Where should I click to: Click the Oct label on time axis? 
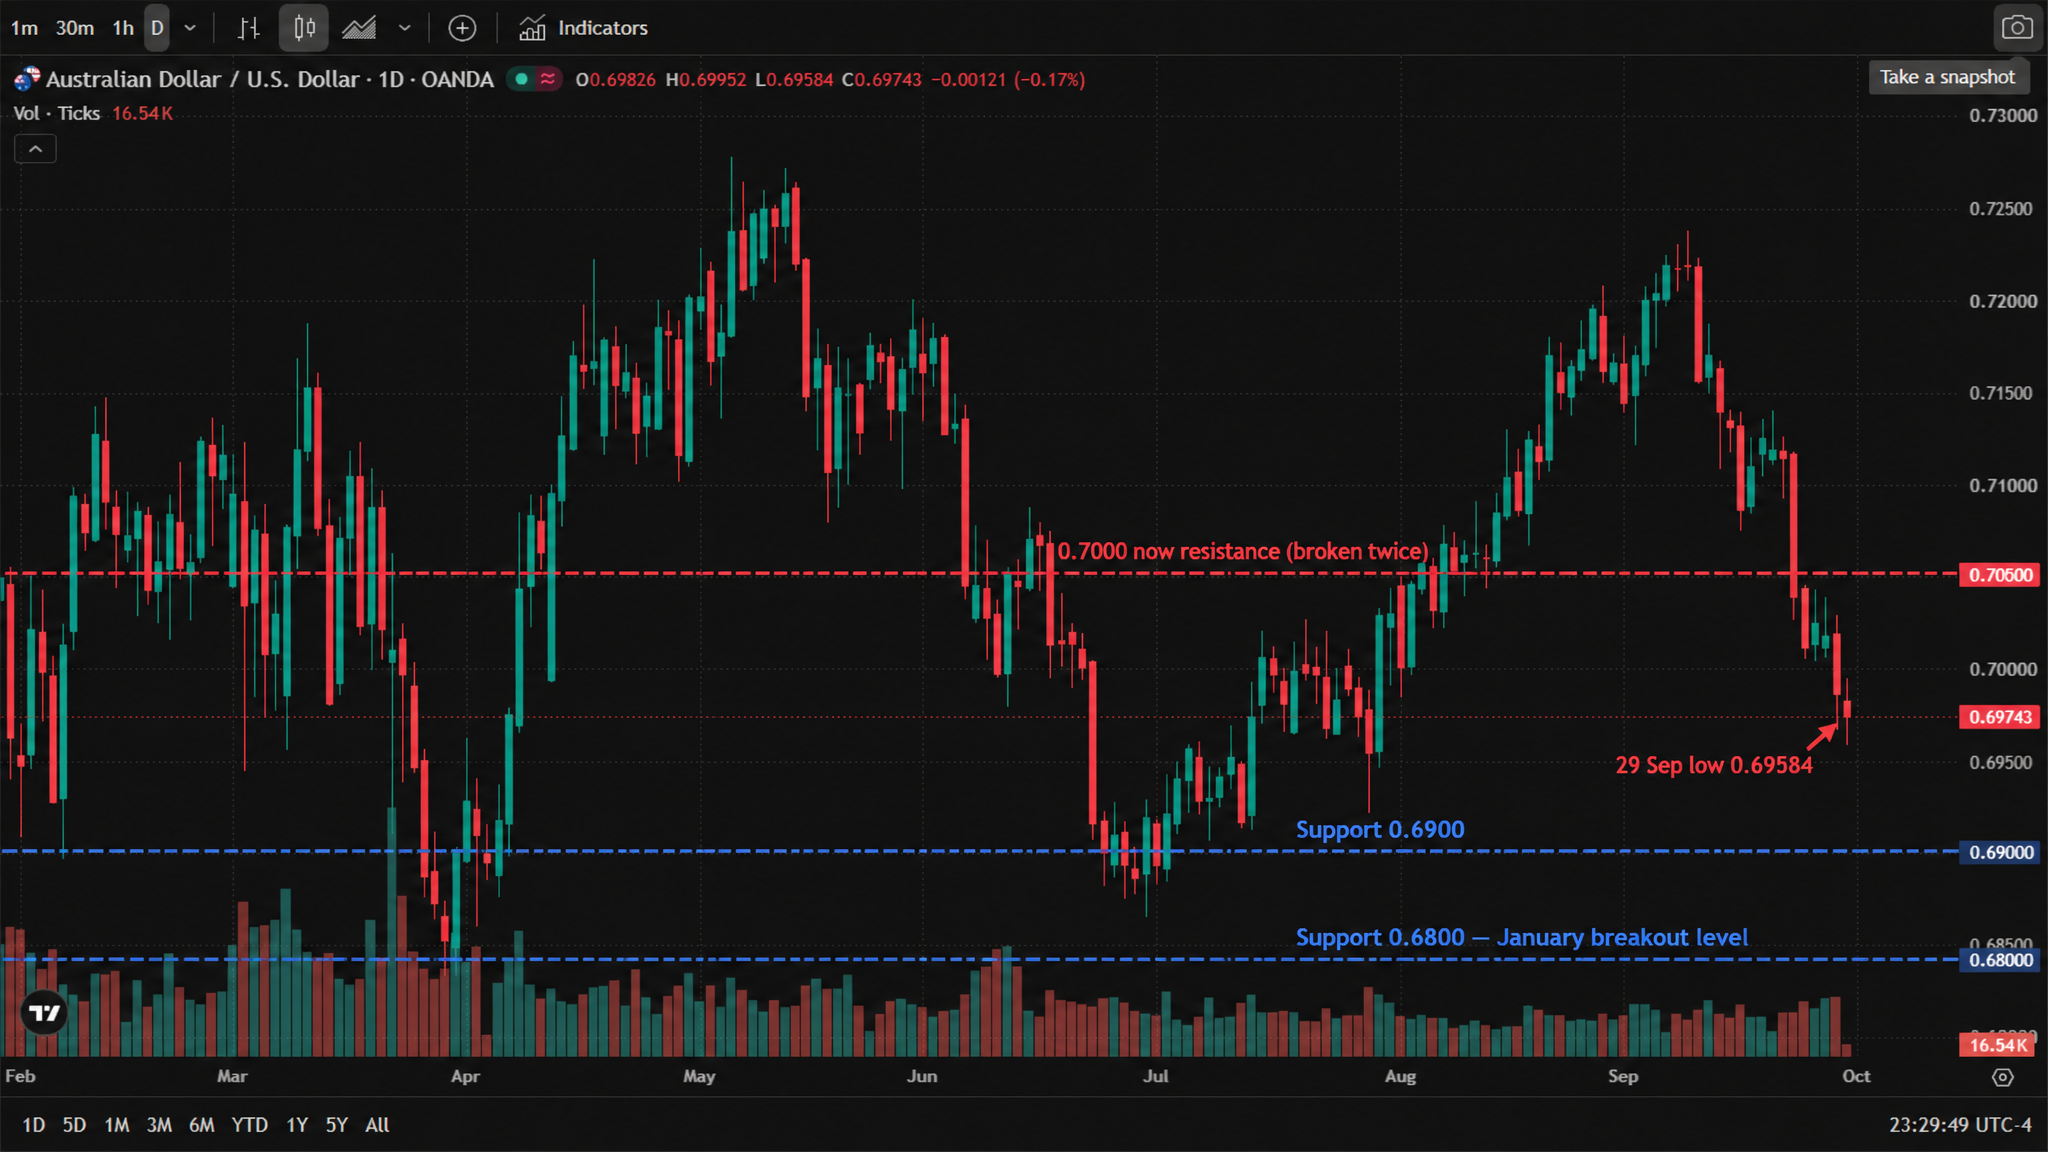coord(1856,1076)
